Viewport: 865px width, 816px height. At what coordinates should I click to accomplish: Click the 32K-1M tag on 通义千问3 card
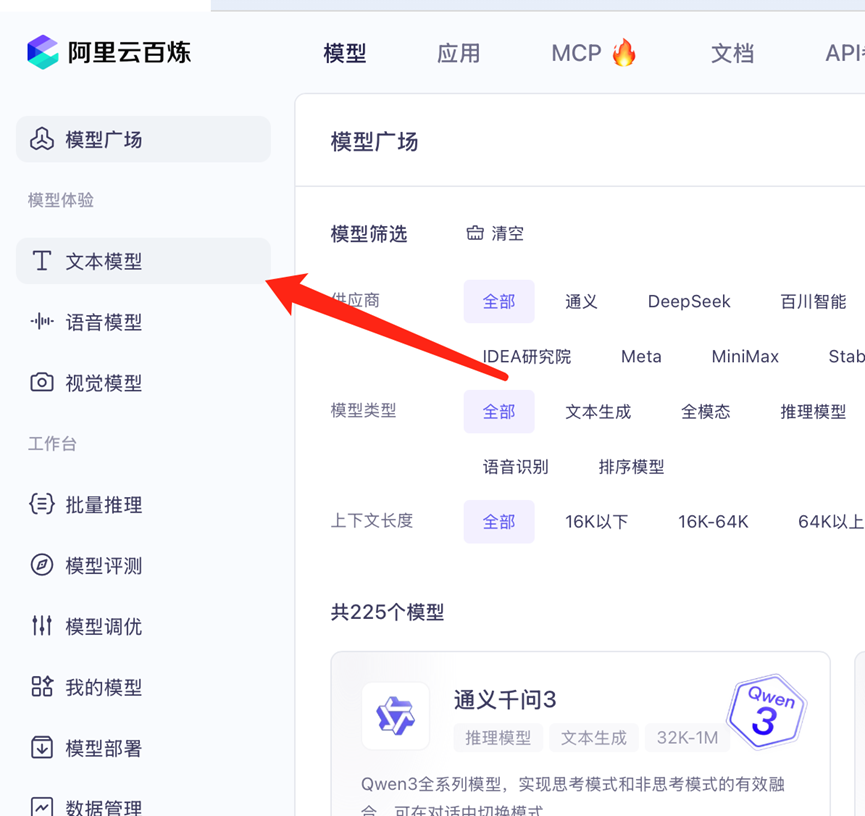[687, 738]
